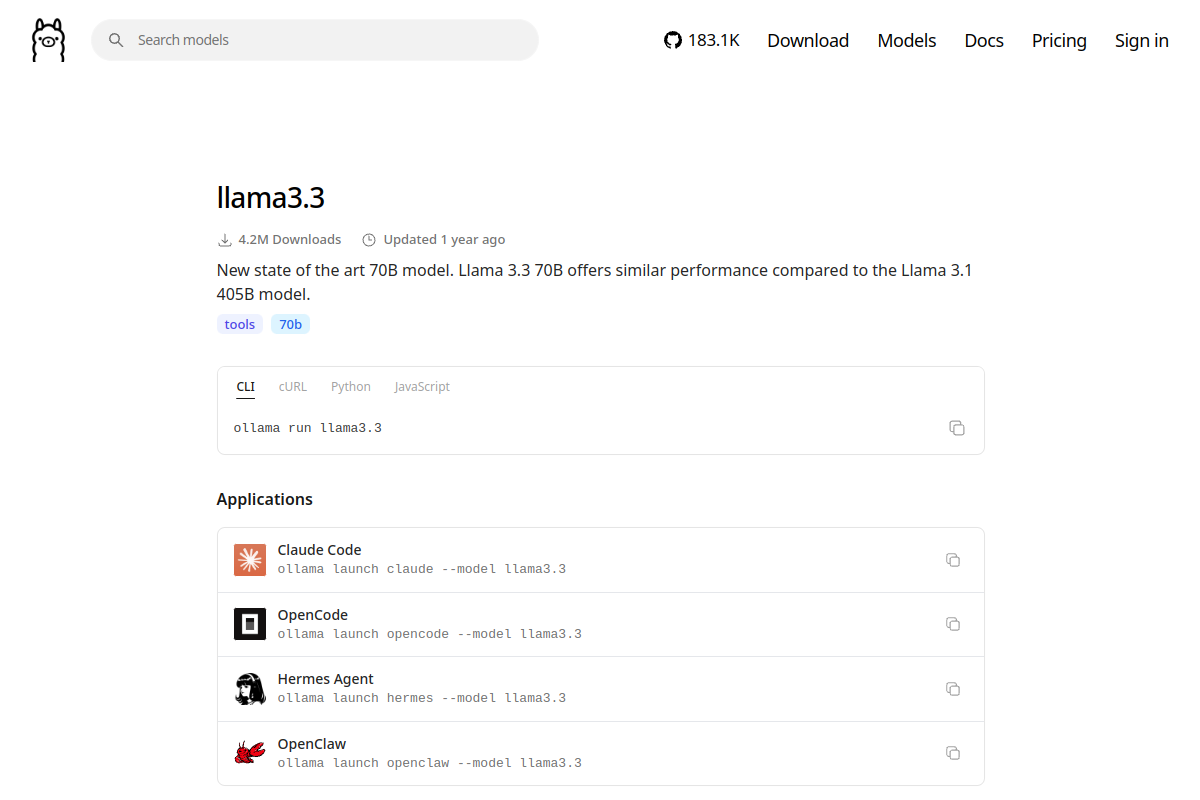Open the Download page
The height and width of the screenshot is (800, 1200).
pyautogui.click(x=808, y=40)
